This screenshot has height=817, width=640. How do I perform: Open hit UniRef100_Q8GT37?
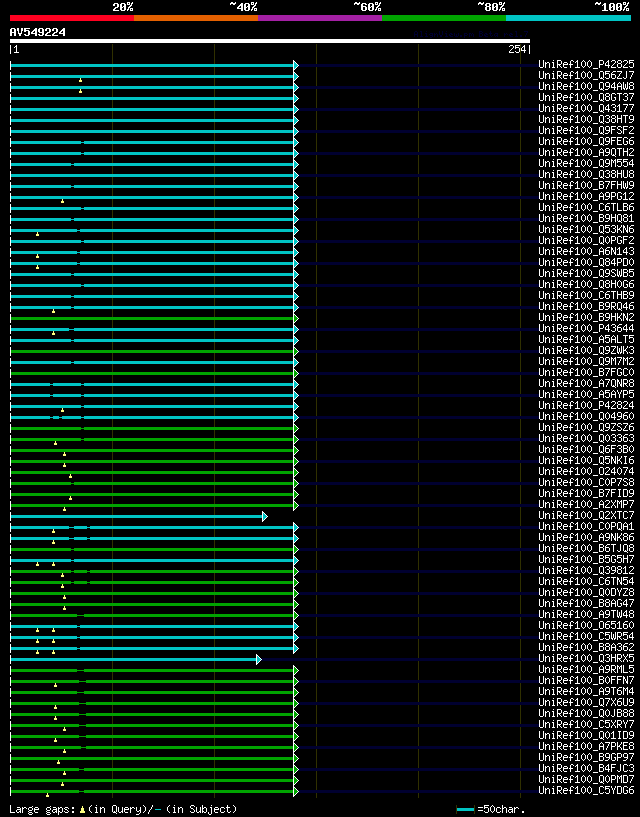[x=586, y=97]
